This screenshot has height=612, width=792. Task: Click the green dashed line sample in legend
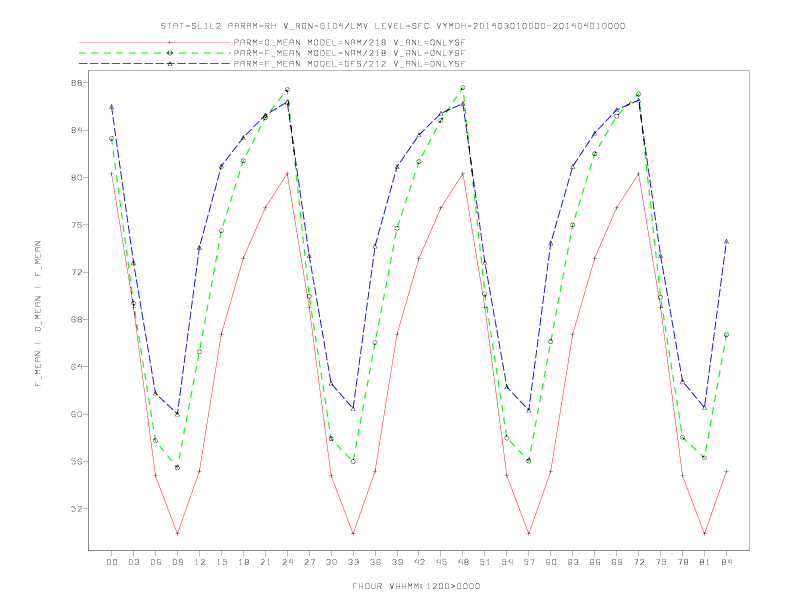click(155, 53)
